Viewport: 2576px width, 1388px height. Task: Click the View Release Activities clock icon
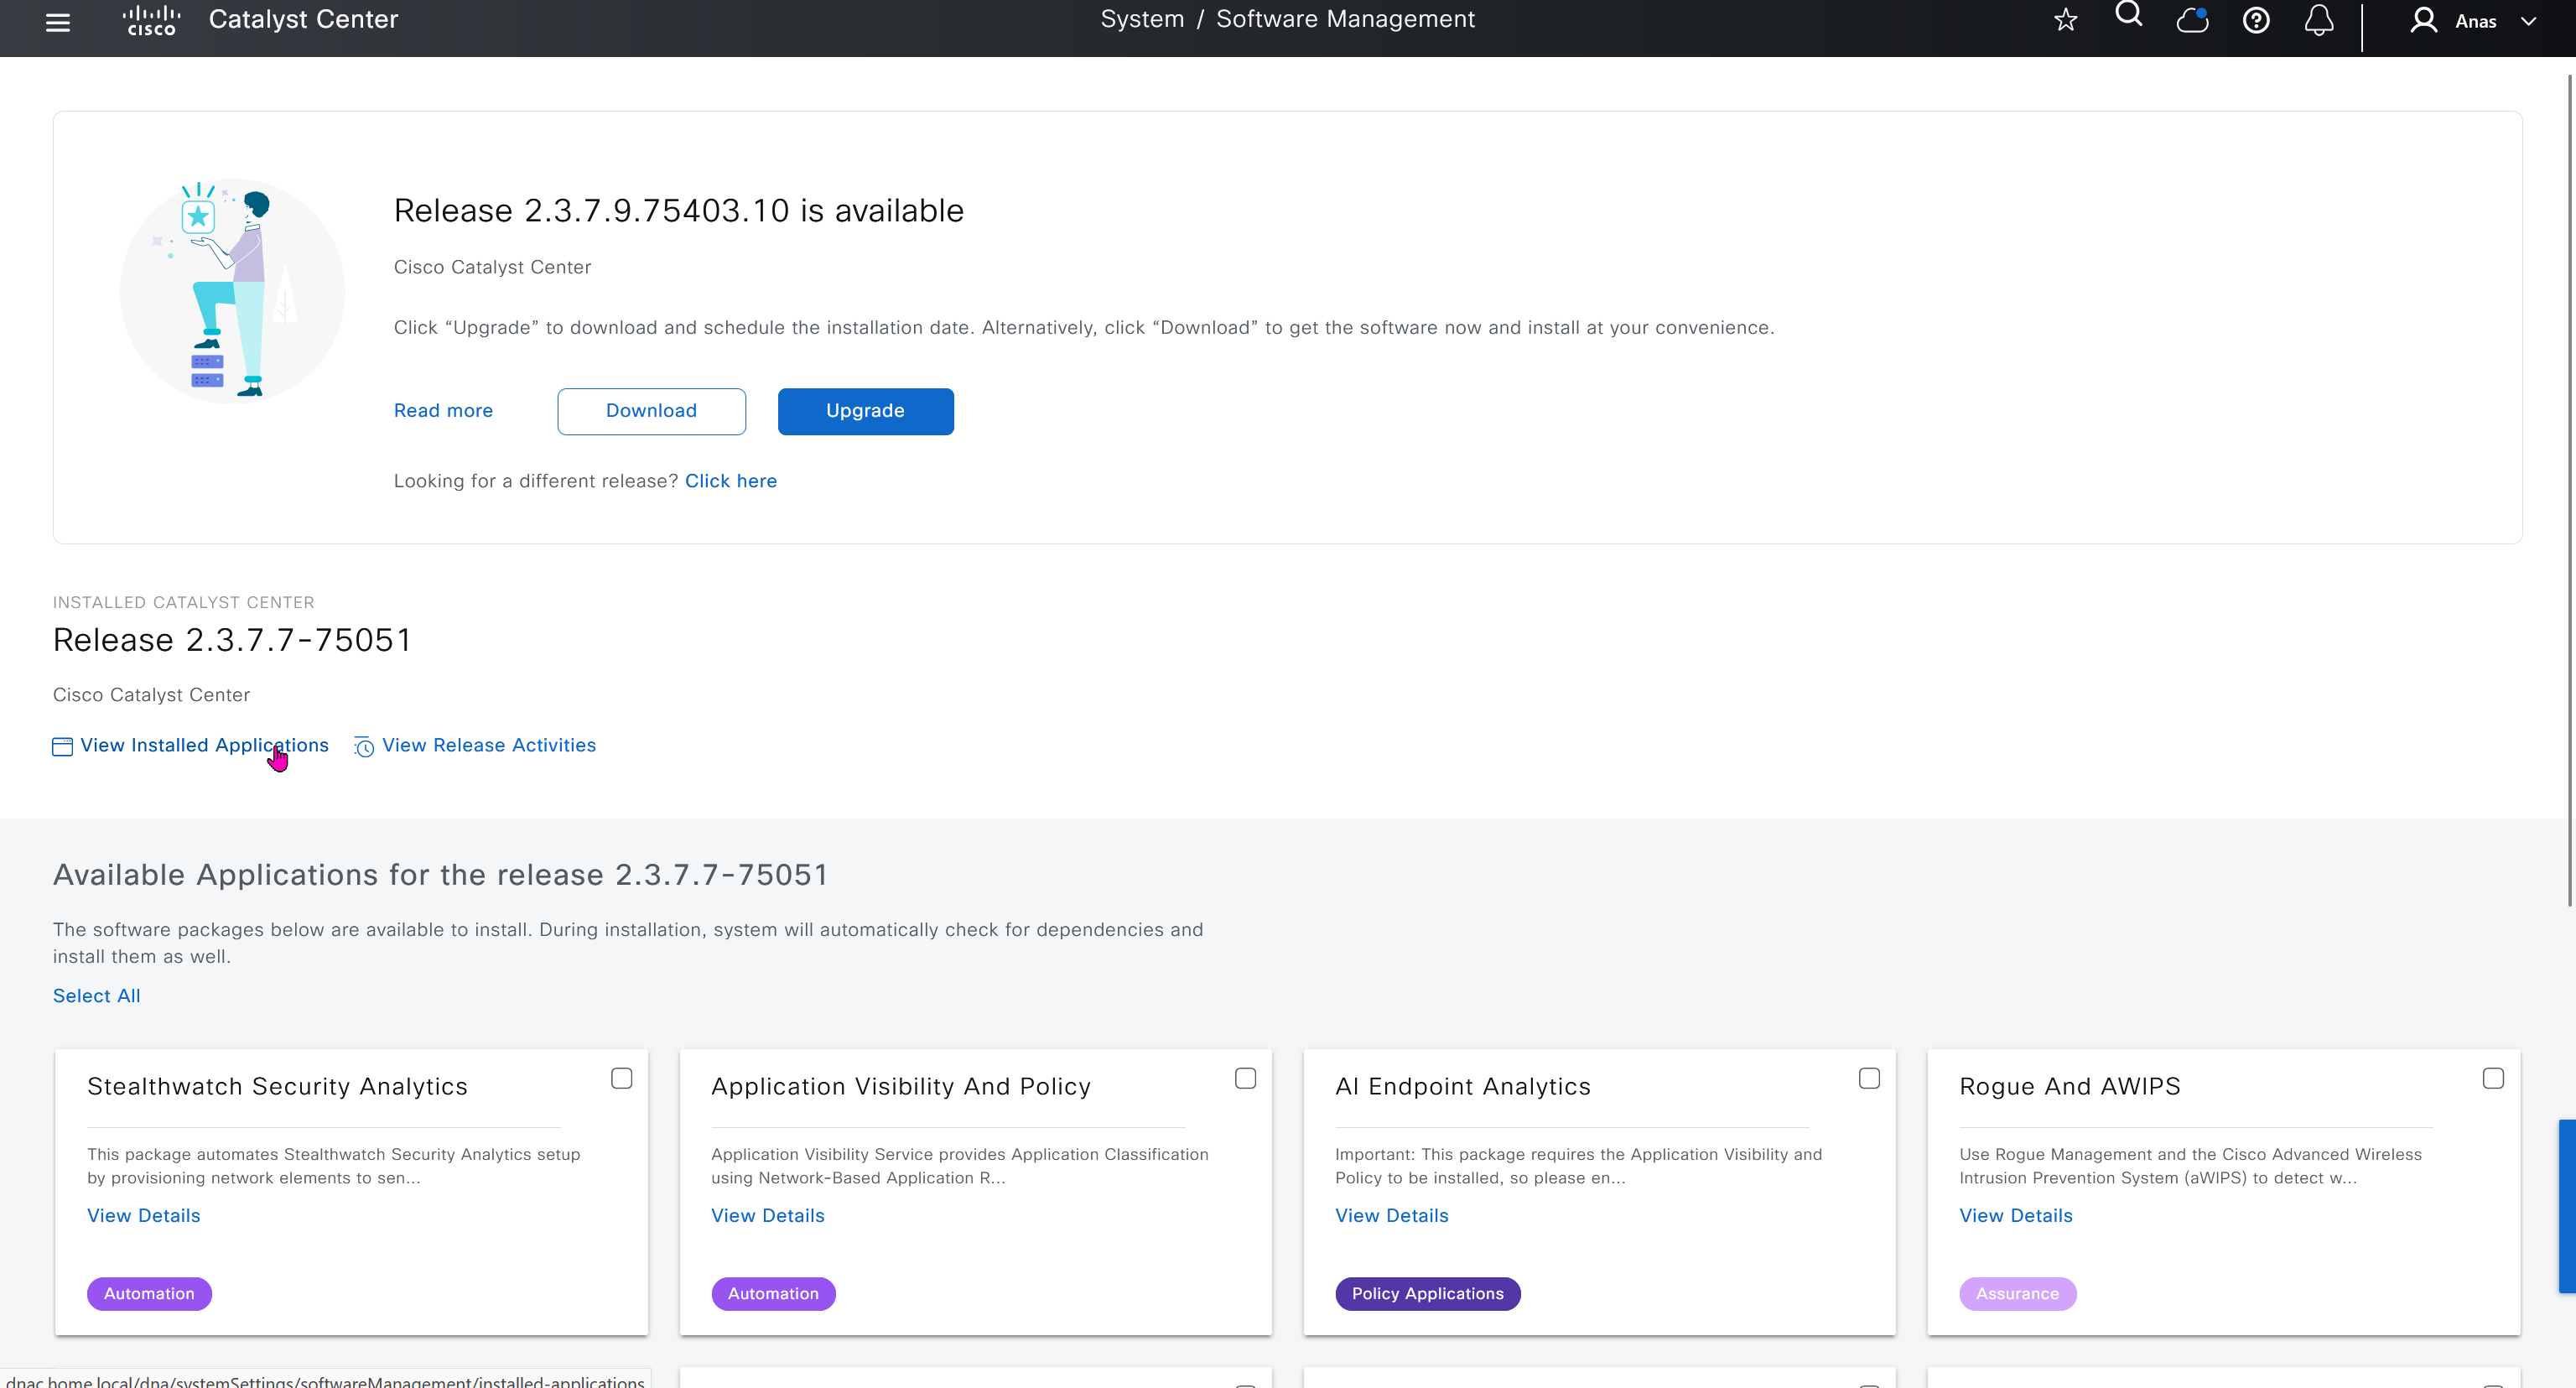[364, 747]
